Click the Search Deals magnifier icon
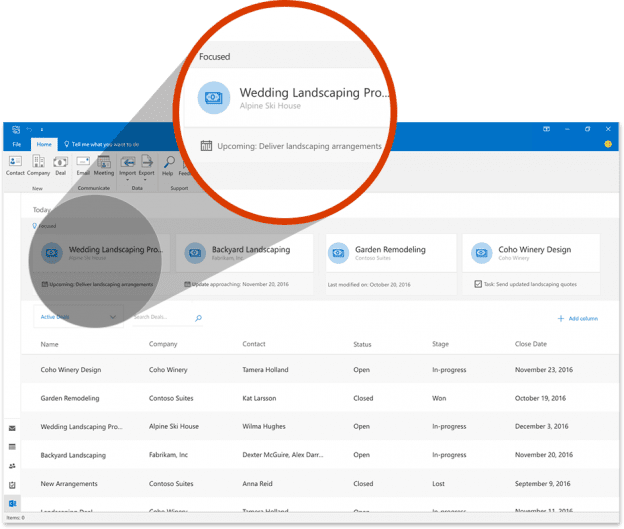The width and height of the screenshot is (624, 529). tap(198, 318)
